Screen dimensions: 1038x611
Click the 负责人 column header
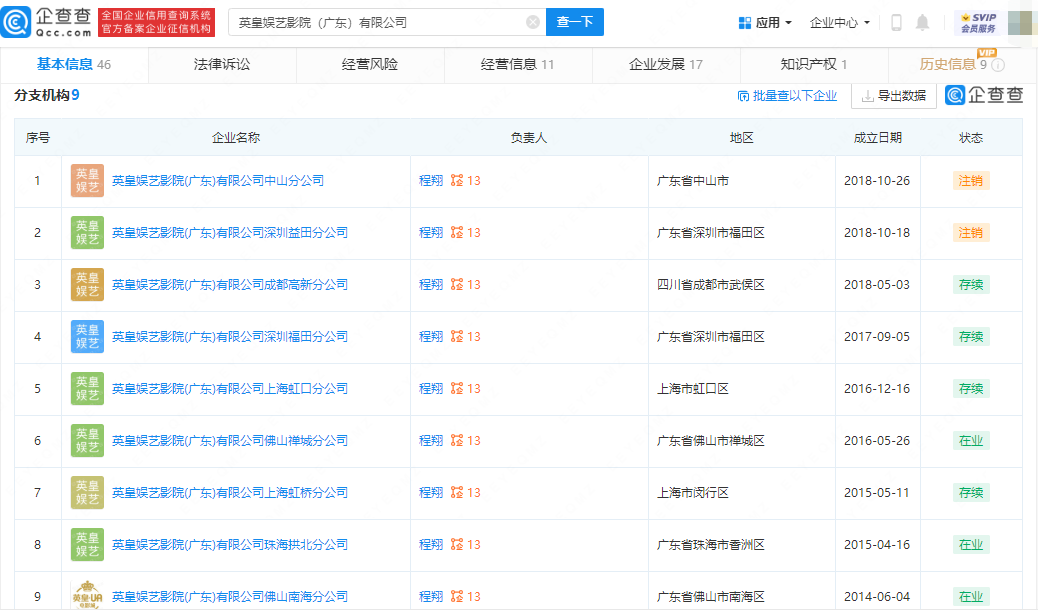528,138
